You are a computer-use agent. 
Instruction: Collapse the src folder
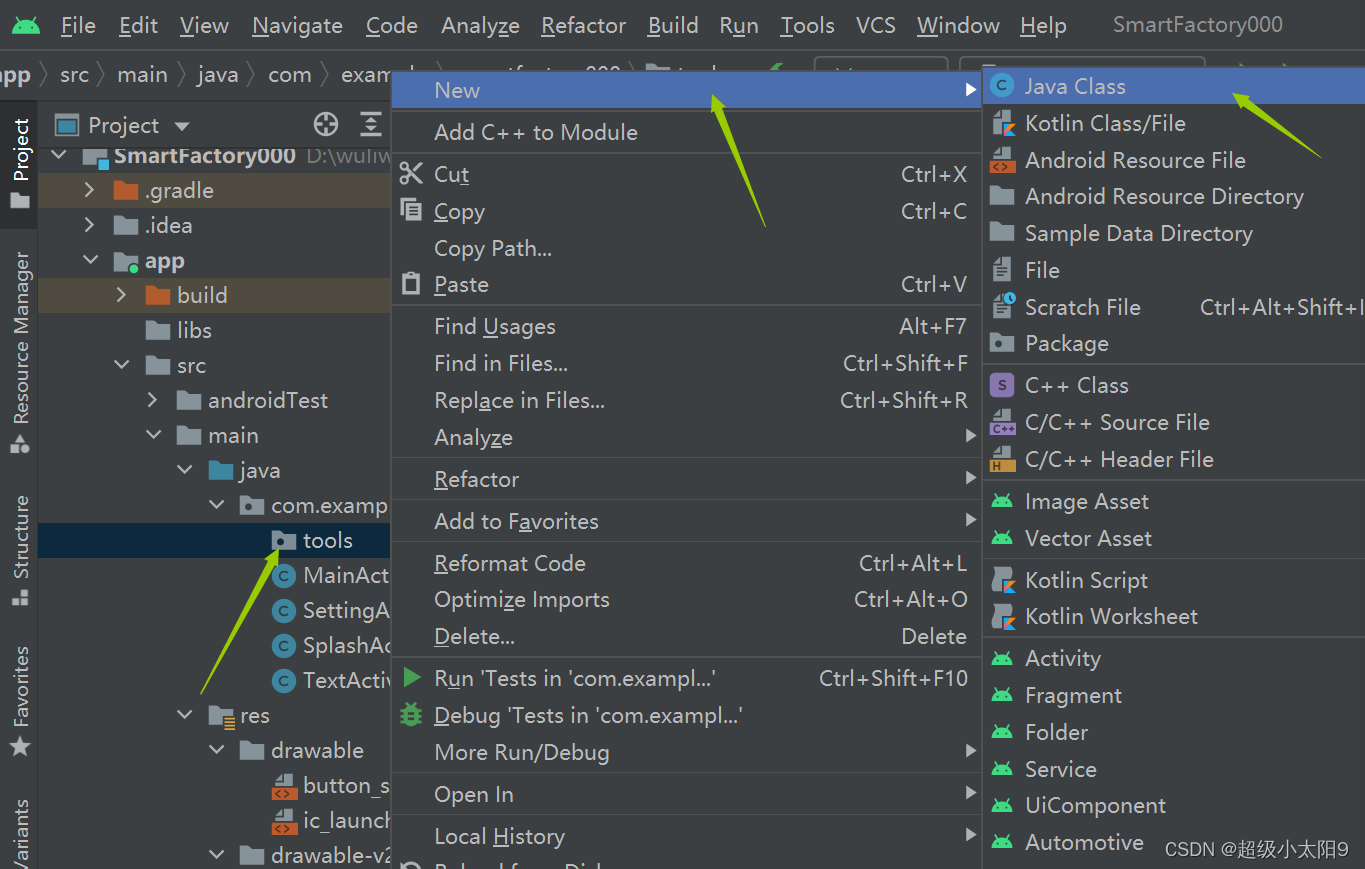pos(122,365)
